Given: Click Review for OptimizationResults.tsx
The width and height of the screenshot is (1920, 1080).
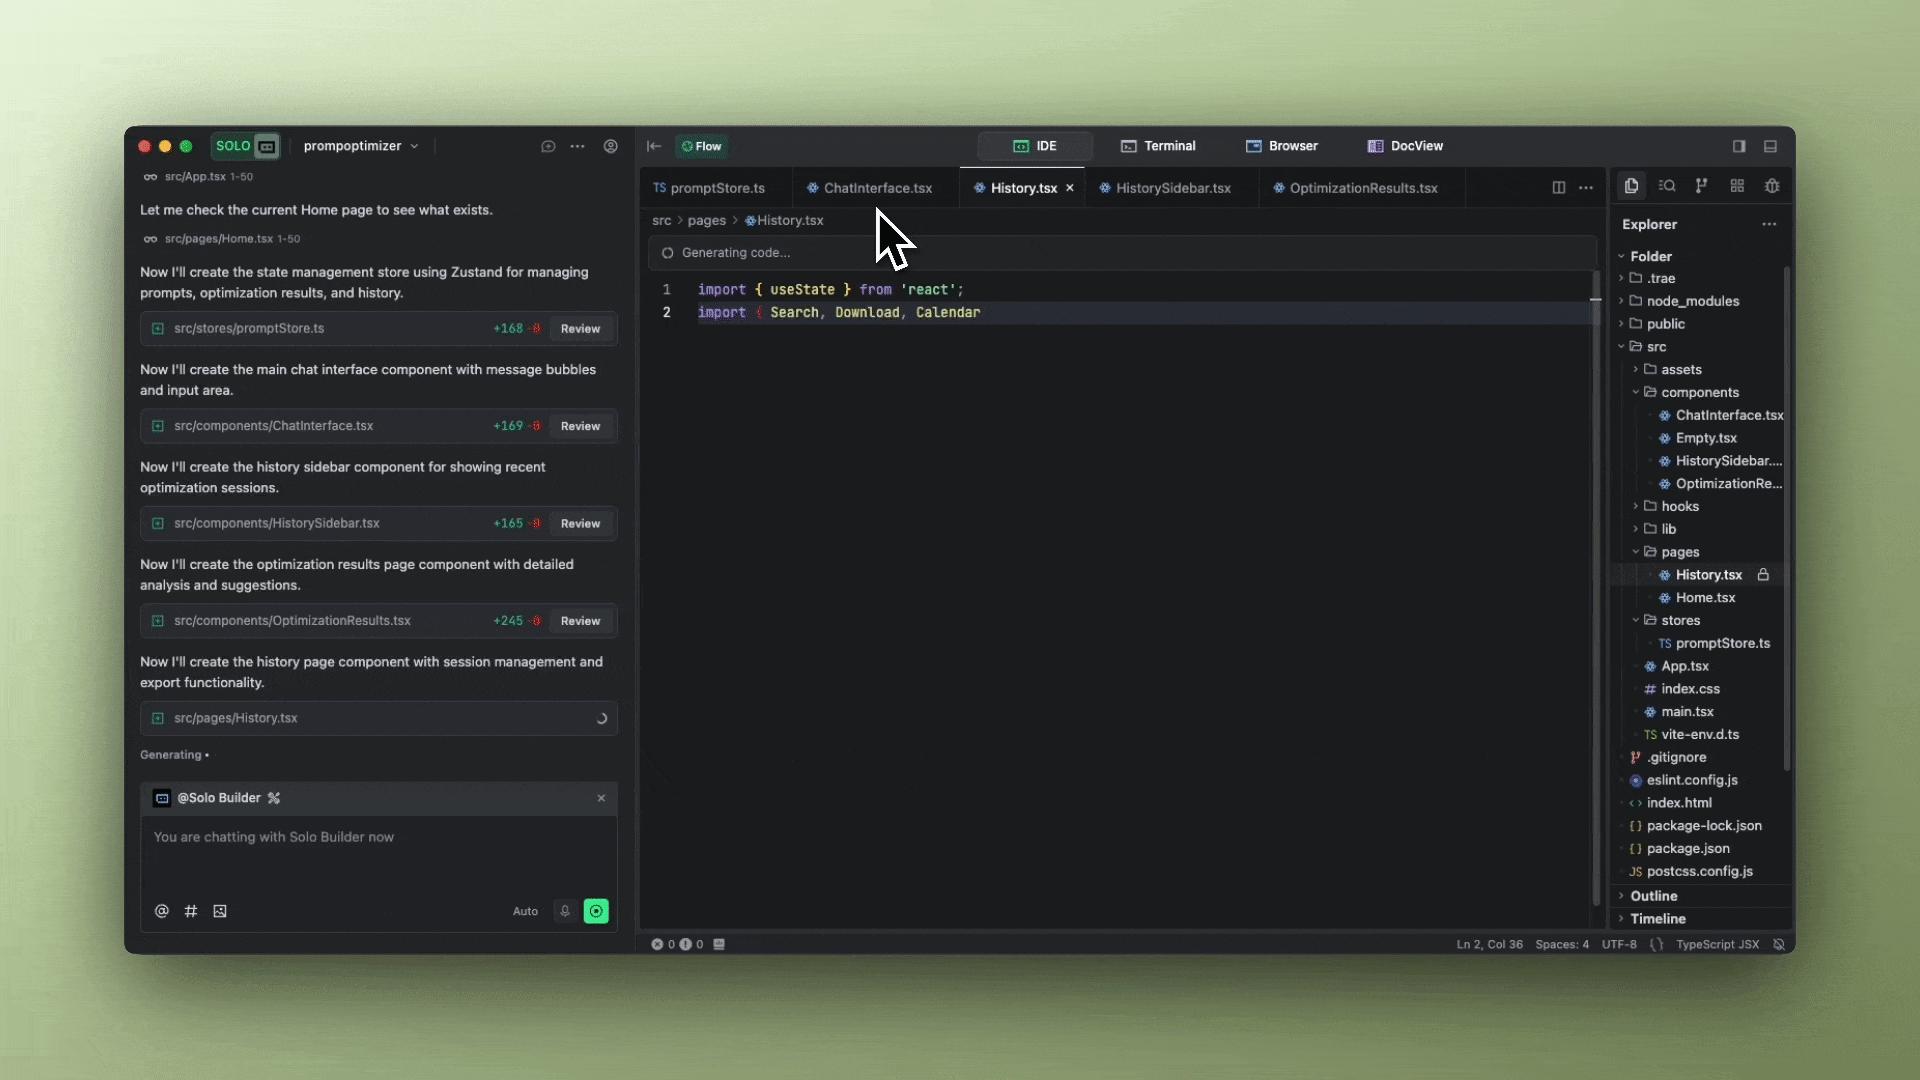Looking at the screenshot, I should (x=580, y=621).
